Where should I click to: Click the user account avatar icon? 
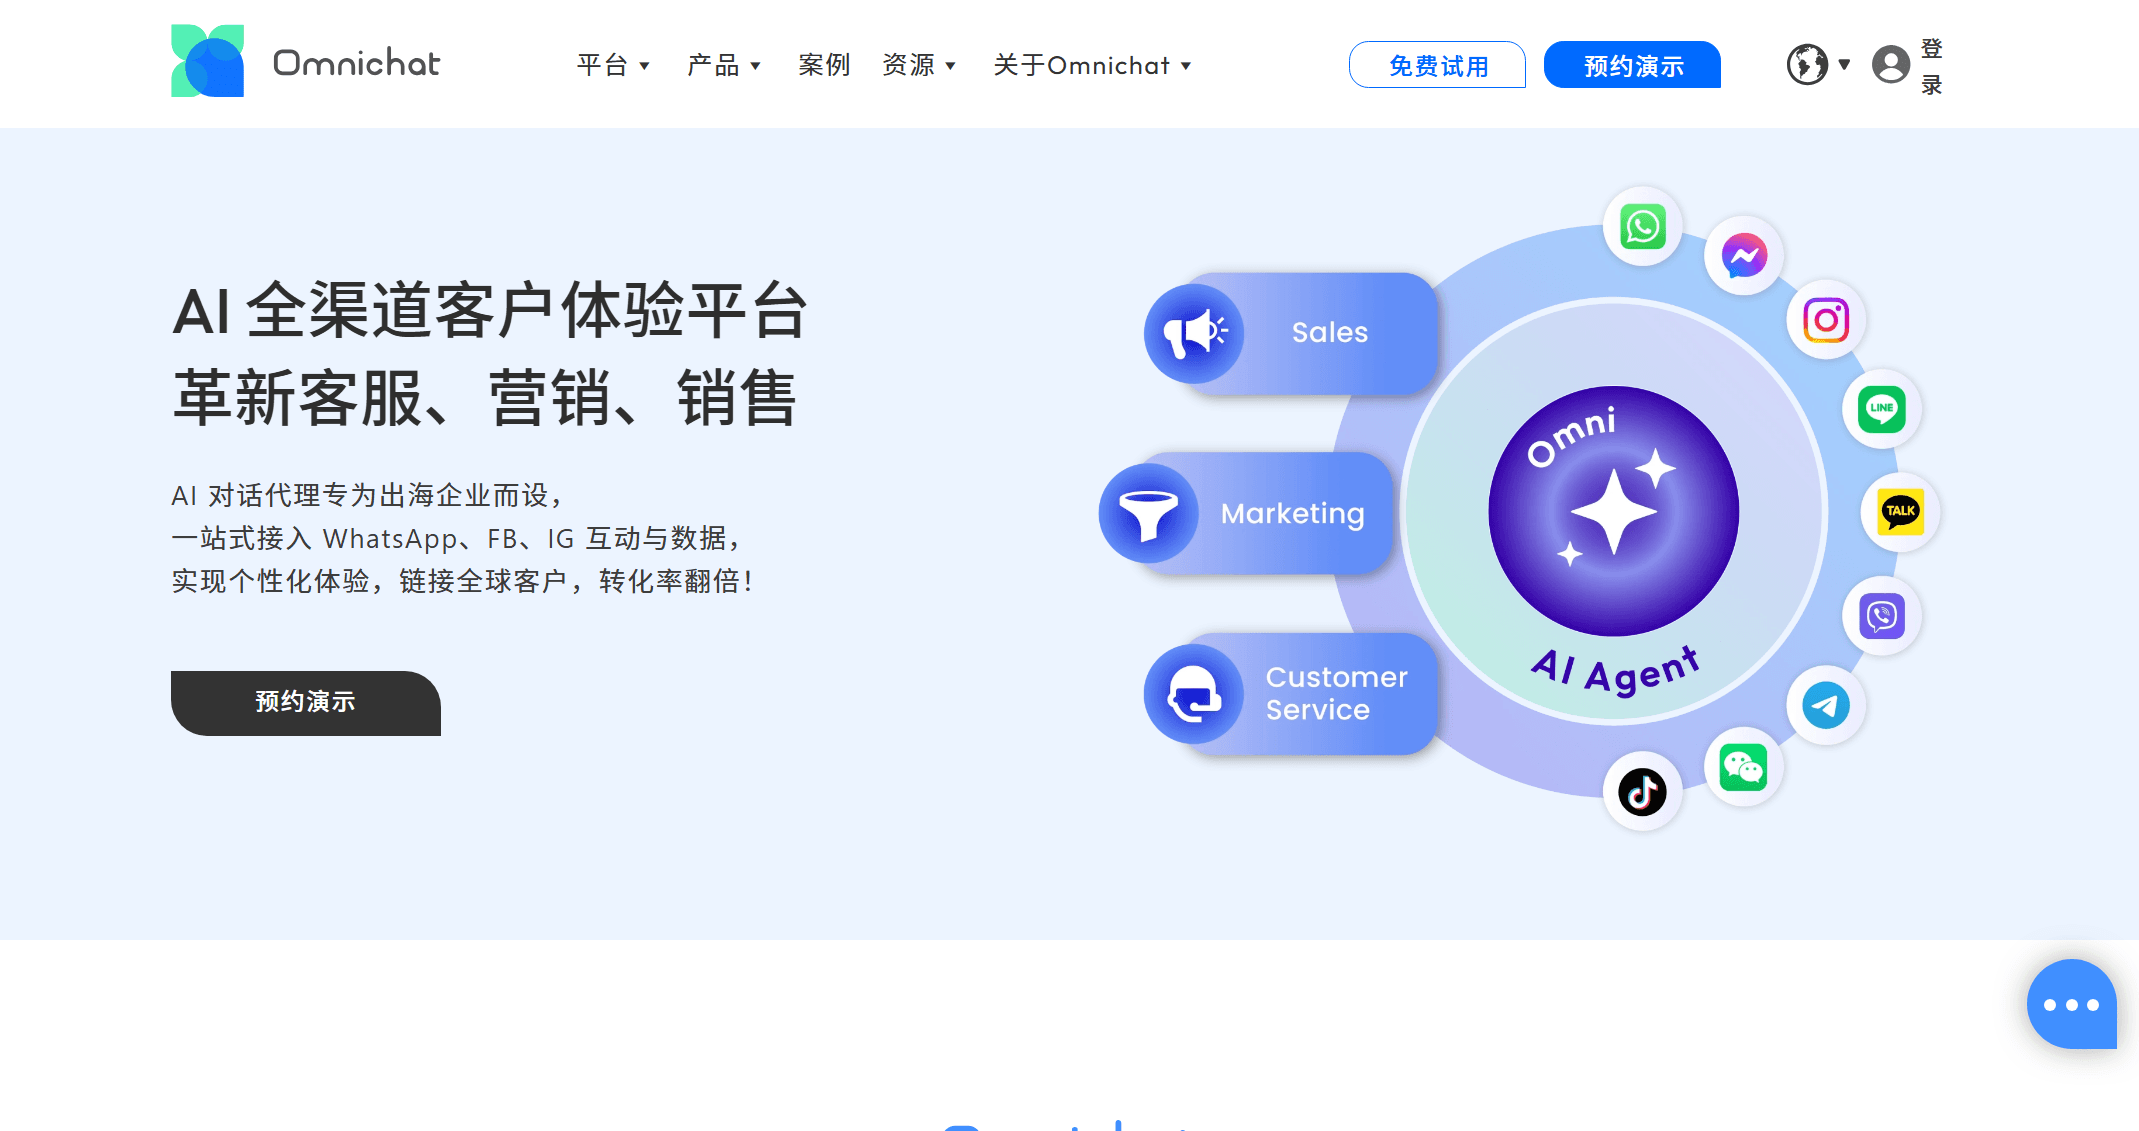pos(1890,63)
